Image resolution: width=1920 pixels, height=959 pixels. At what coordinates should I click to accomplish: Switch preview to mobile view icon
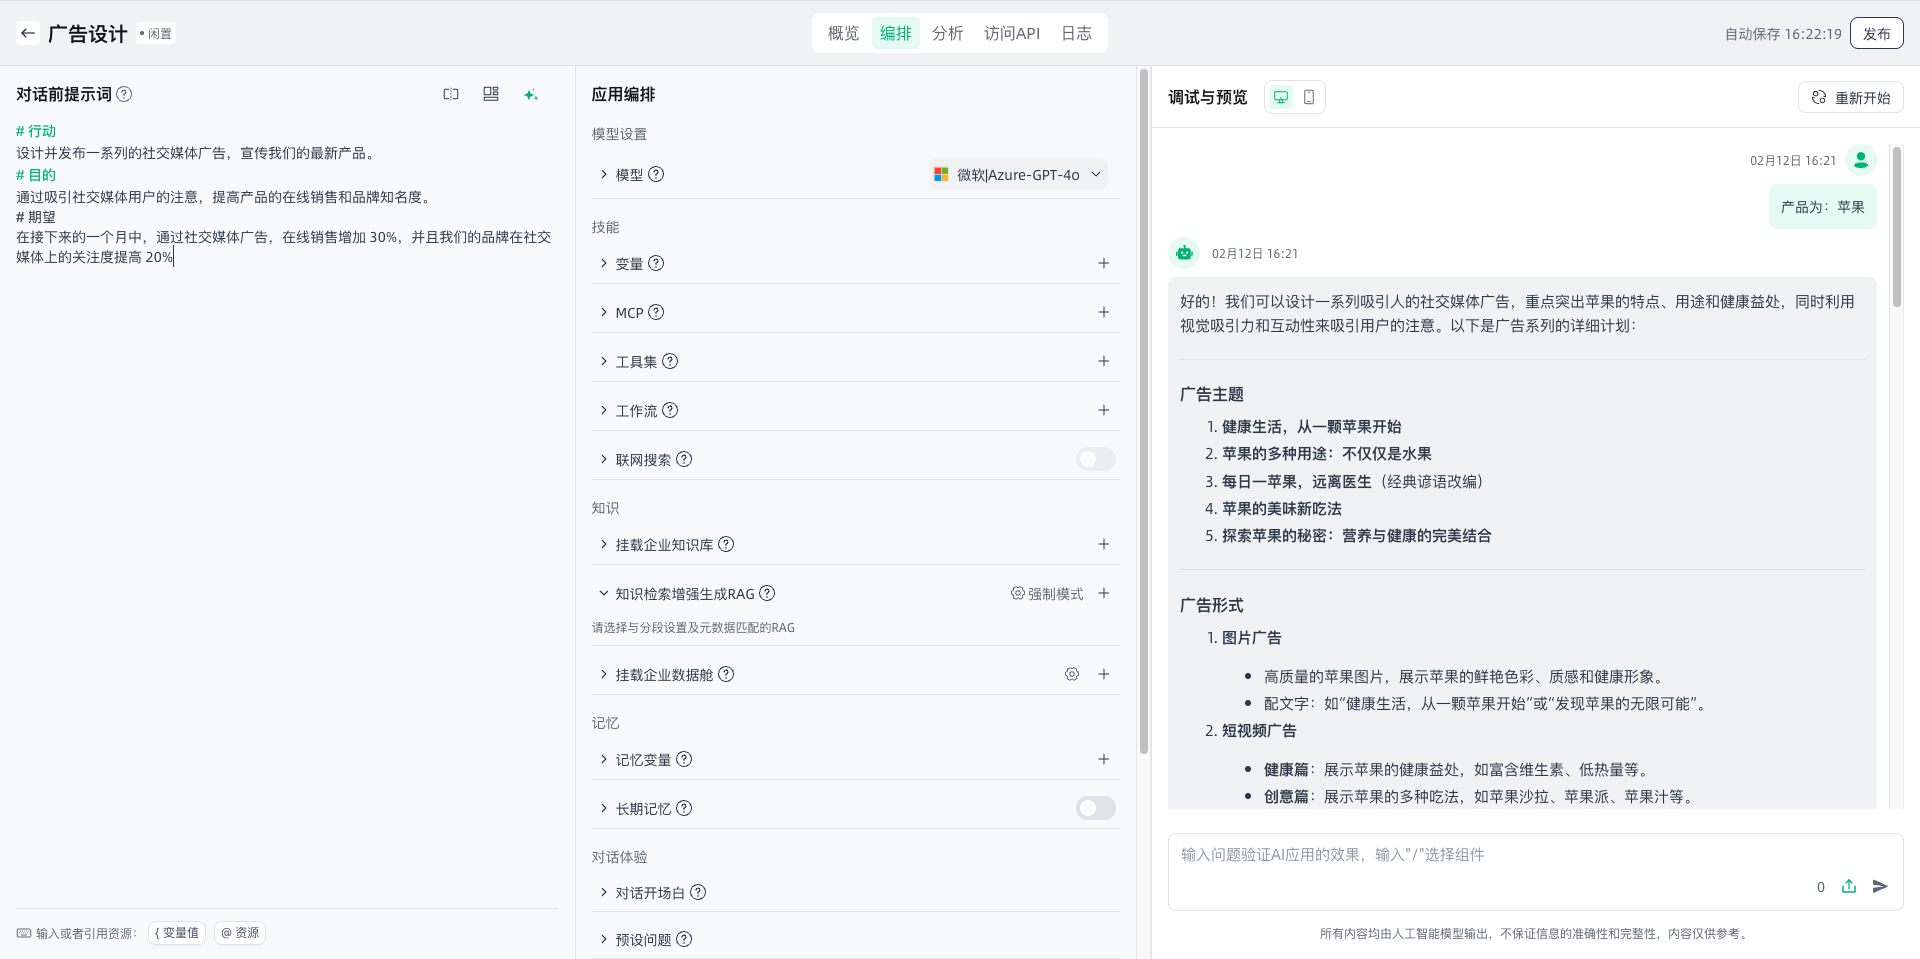coord(1309,97)
